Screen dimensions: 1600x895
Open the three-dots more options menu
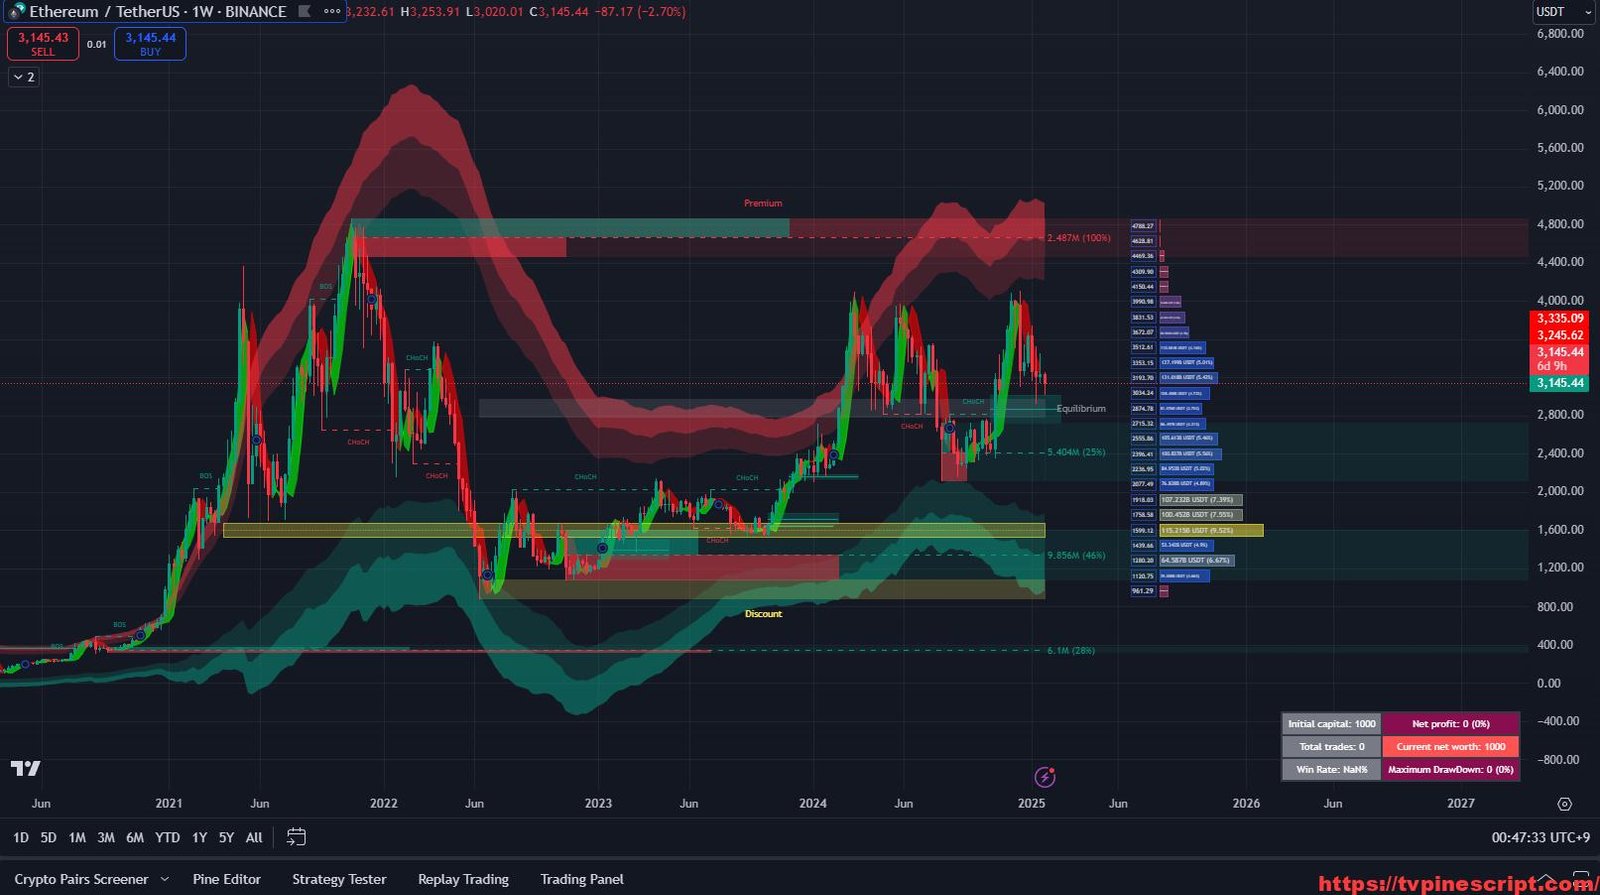coord(332,12)
